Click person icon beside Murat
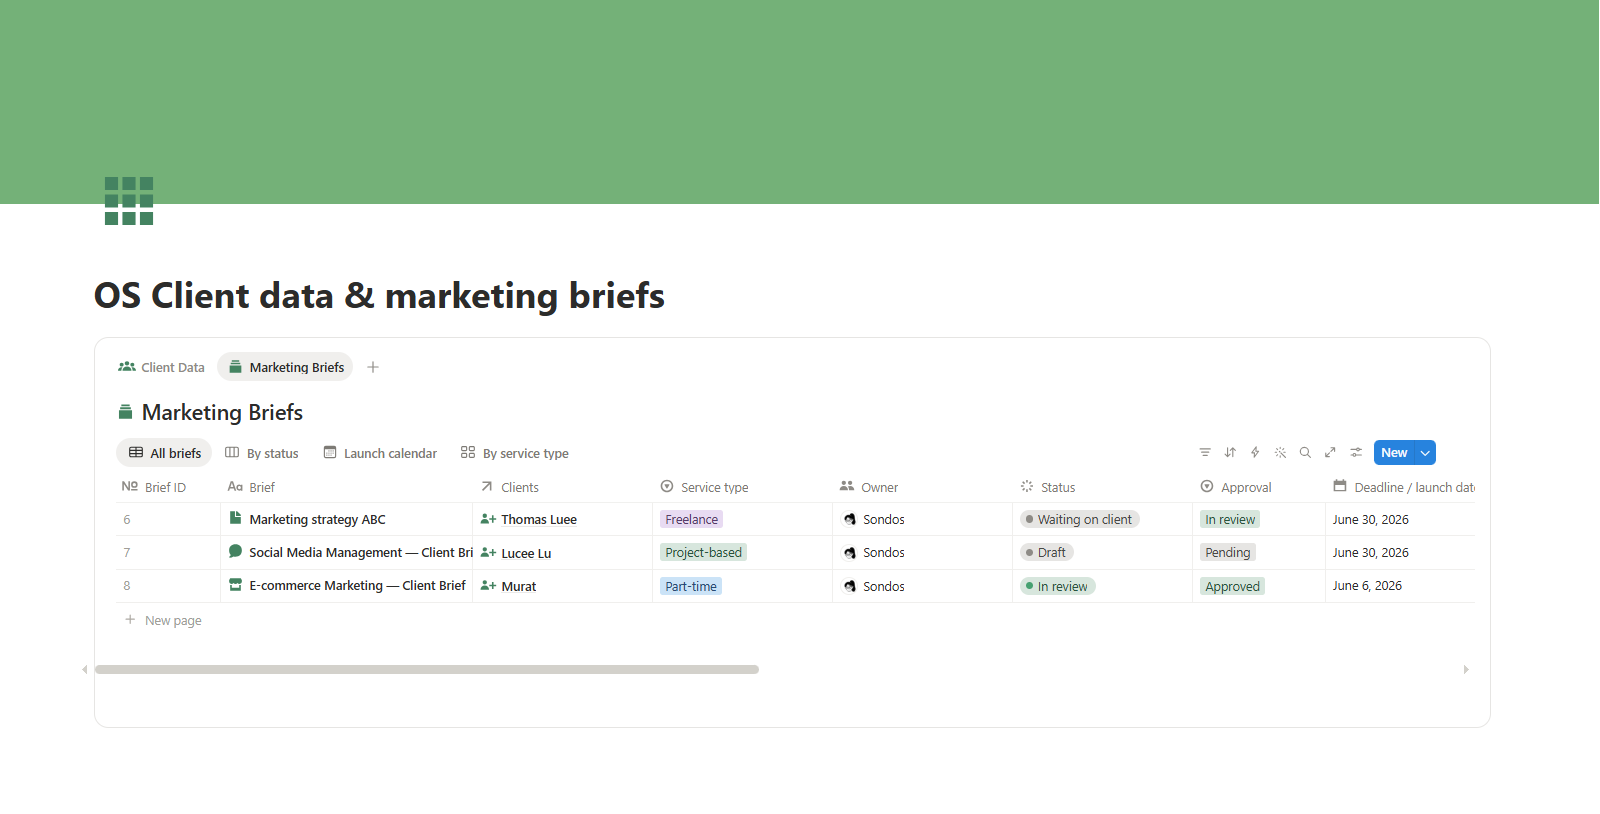 tap(488, 586)
